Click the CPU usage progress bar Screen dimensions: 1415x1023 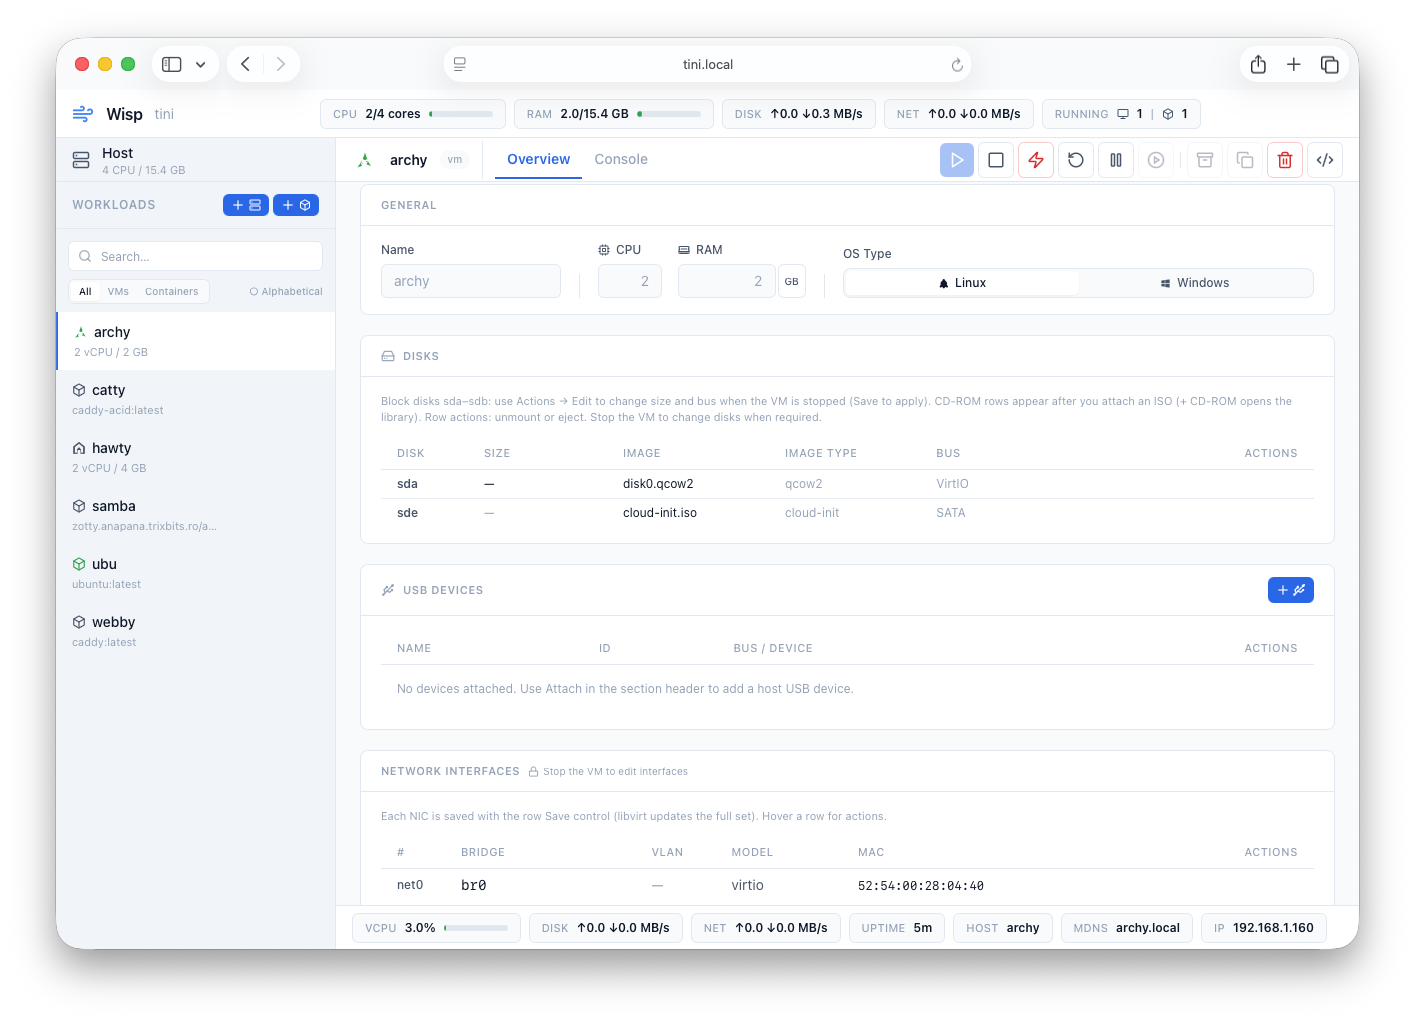pos(461,114)
